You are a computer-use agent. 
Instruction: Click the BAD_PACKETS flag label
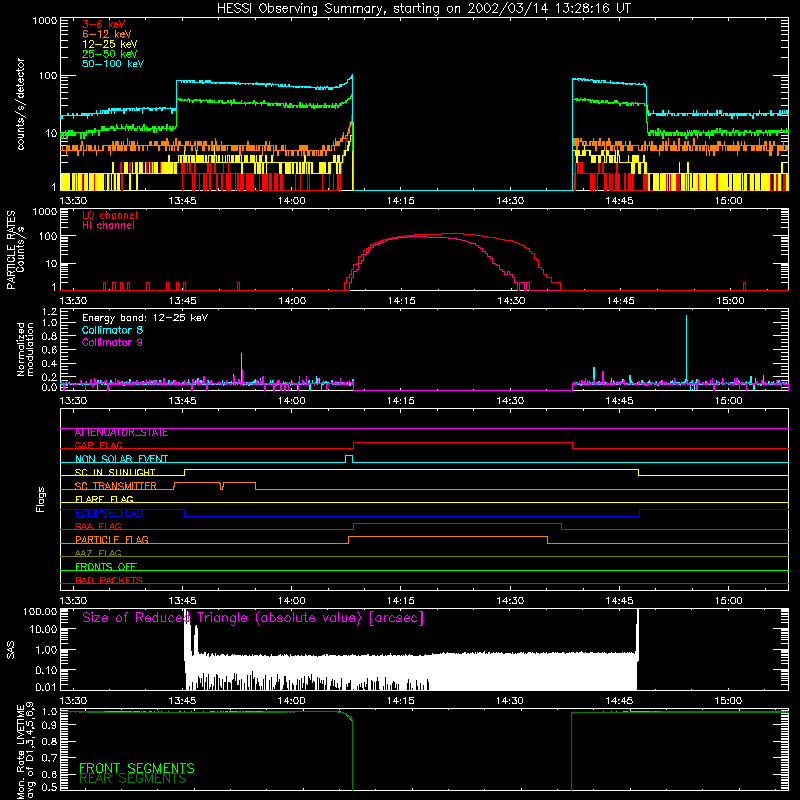point(109,580)
